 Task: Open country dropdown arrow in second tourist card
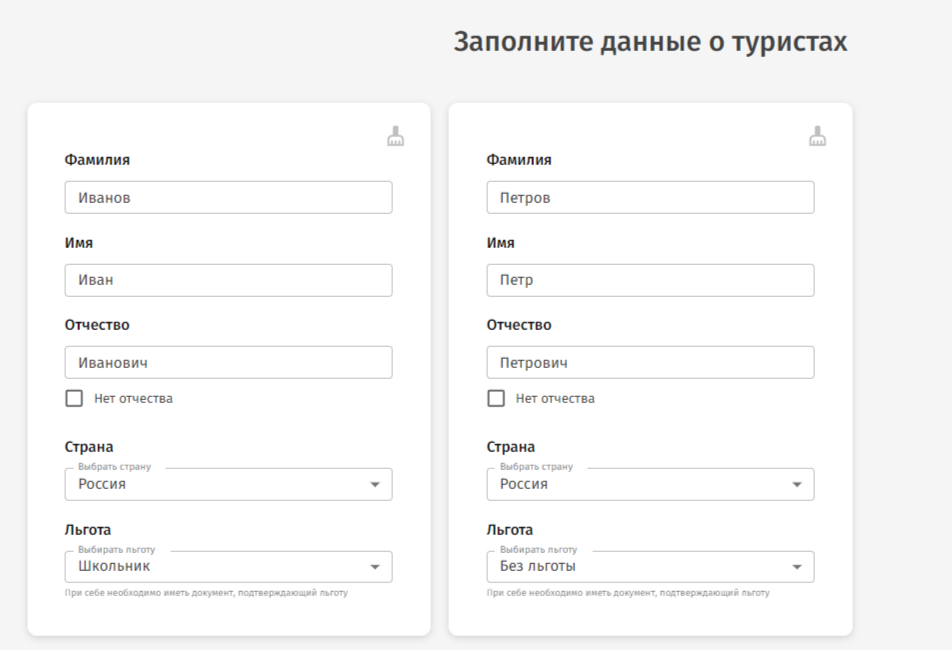point(797,485)
